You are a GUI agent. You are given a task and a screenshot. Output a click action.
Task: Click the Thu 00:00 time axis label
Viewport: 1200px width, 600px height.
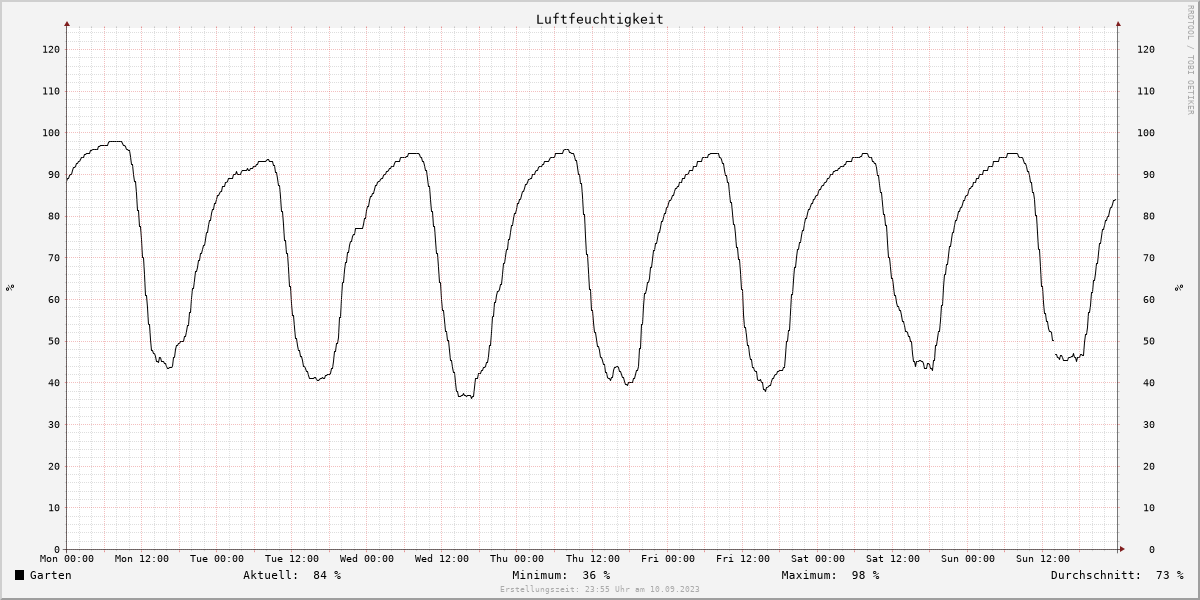(517, 559)
